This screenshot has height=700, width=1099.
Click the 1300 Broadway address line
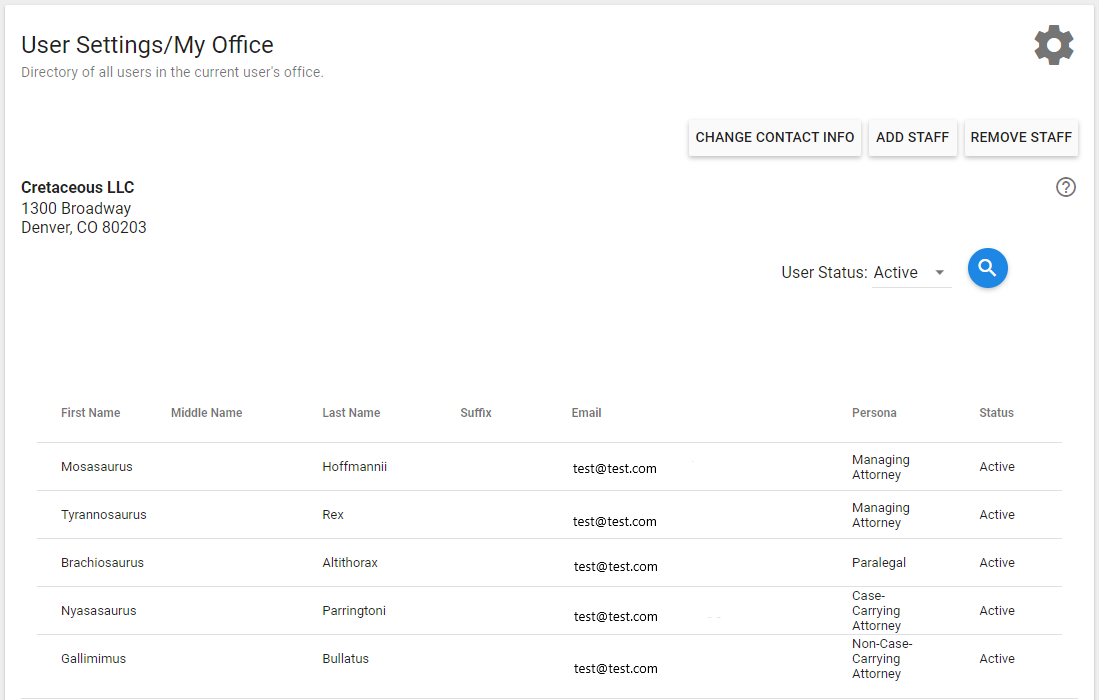coord(76,209)
